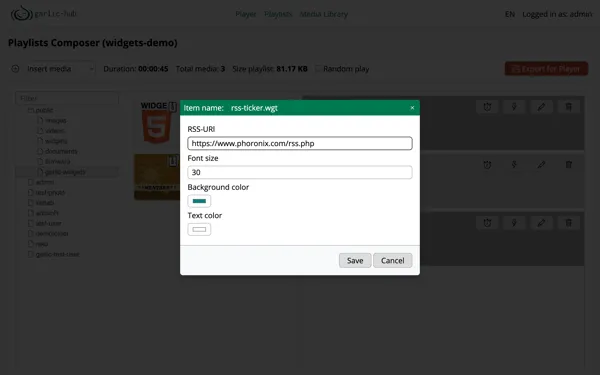Click the Font size input field
The width and height of the screenshot is (600, 375).
tap(300, 172)
